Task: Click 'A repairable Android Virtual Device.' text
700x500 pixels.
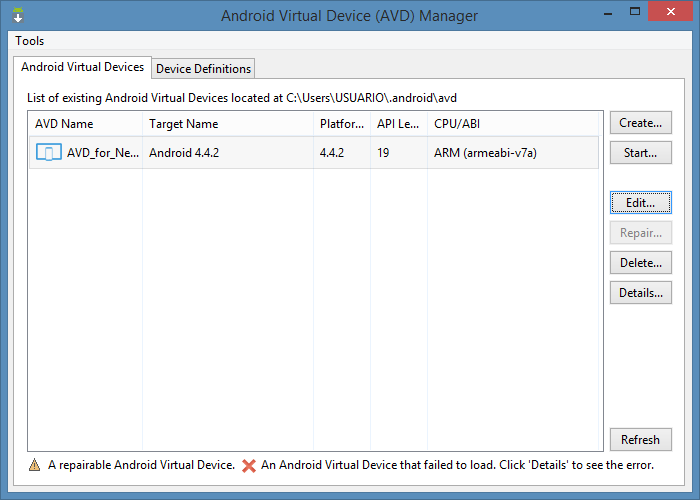Action: point(141,465)
